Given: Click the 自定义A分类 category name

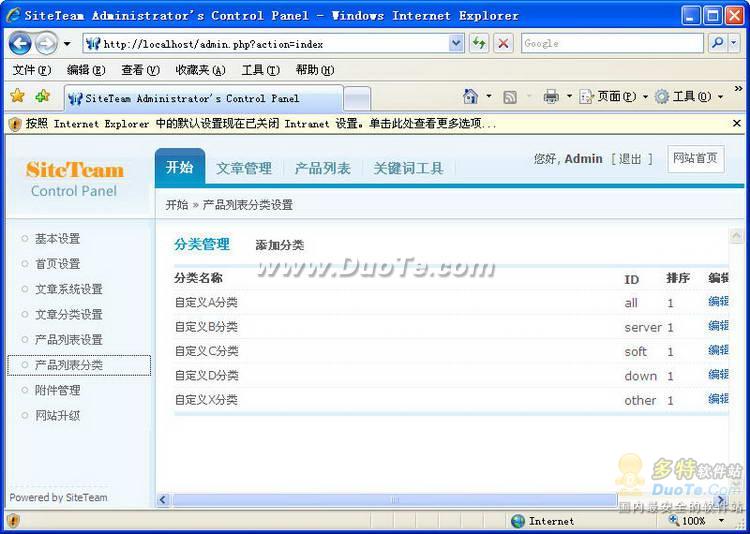Looking at the screenshot, I should point(206,303).
